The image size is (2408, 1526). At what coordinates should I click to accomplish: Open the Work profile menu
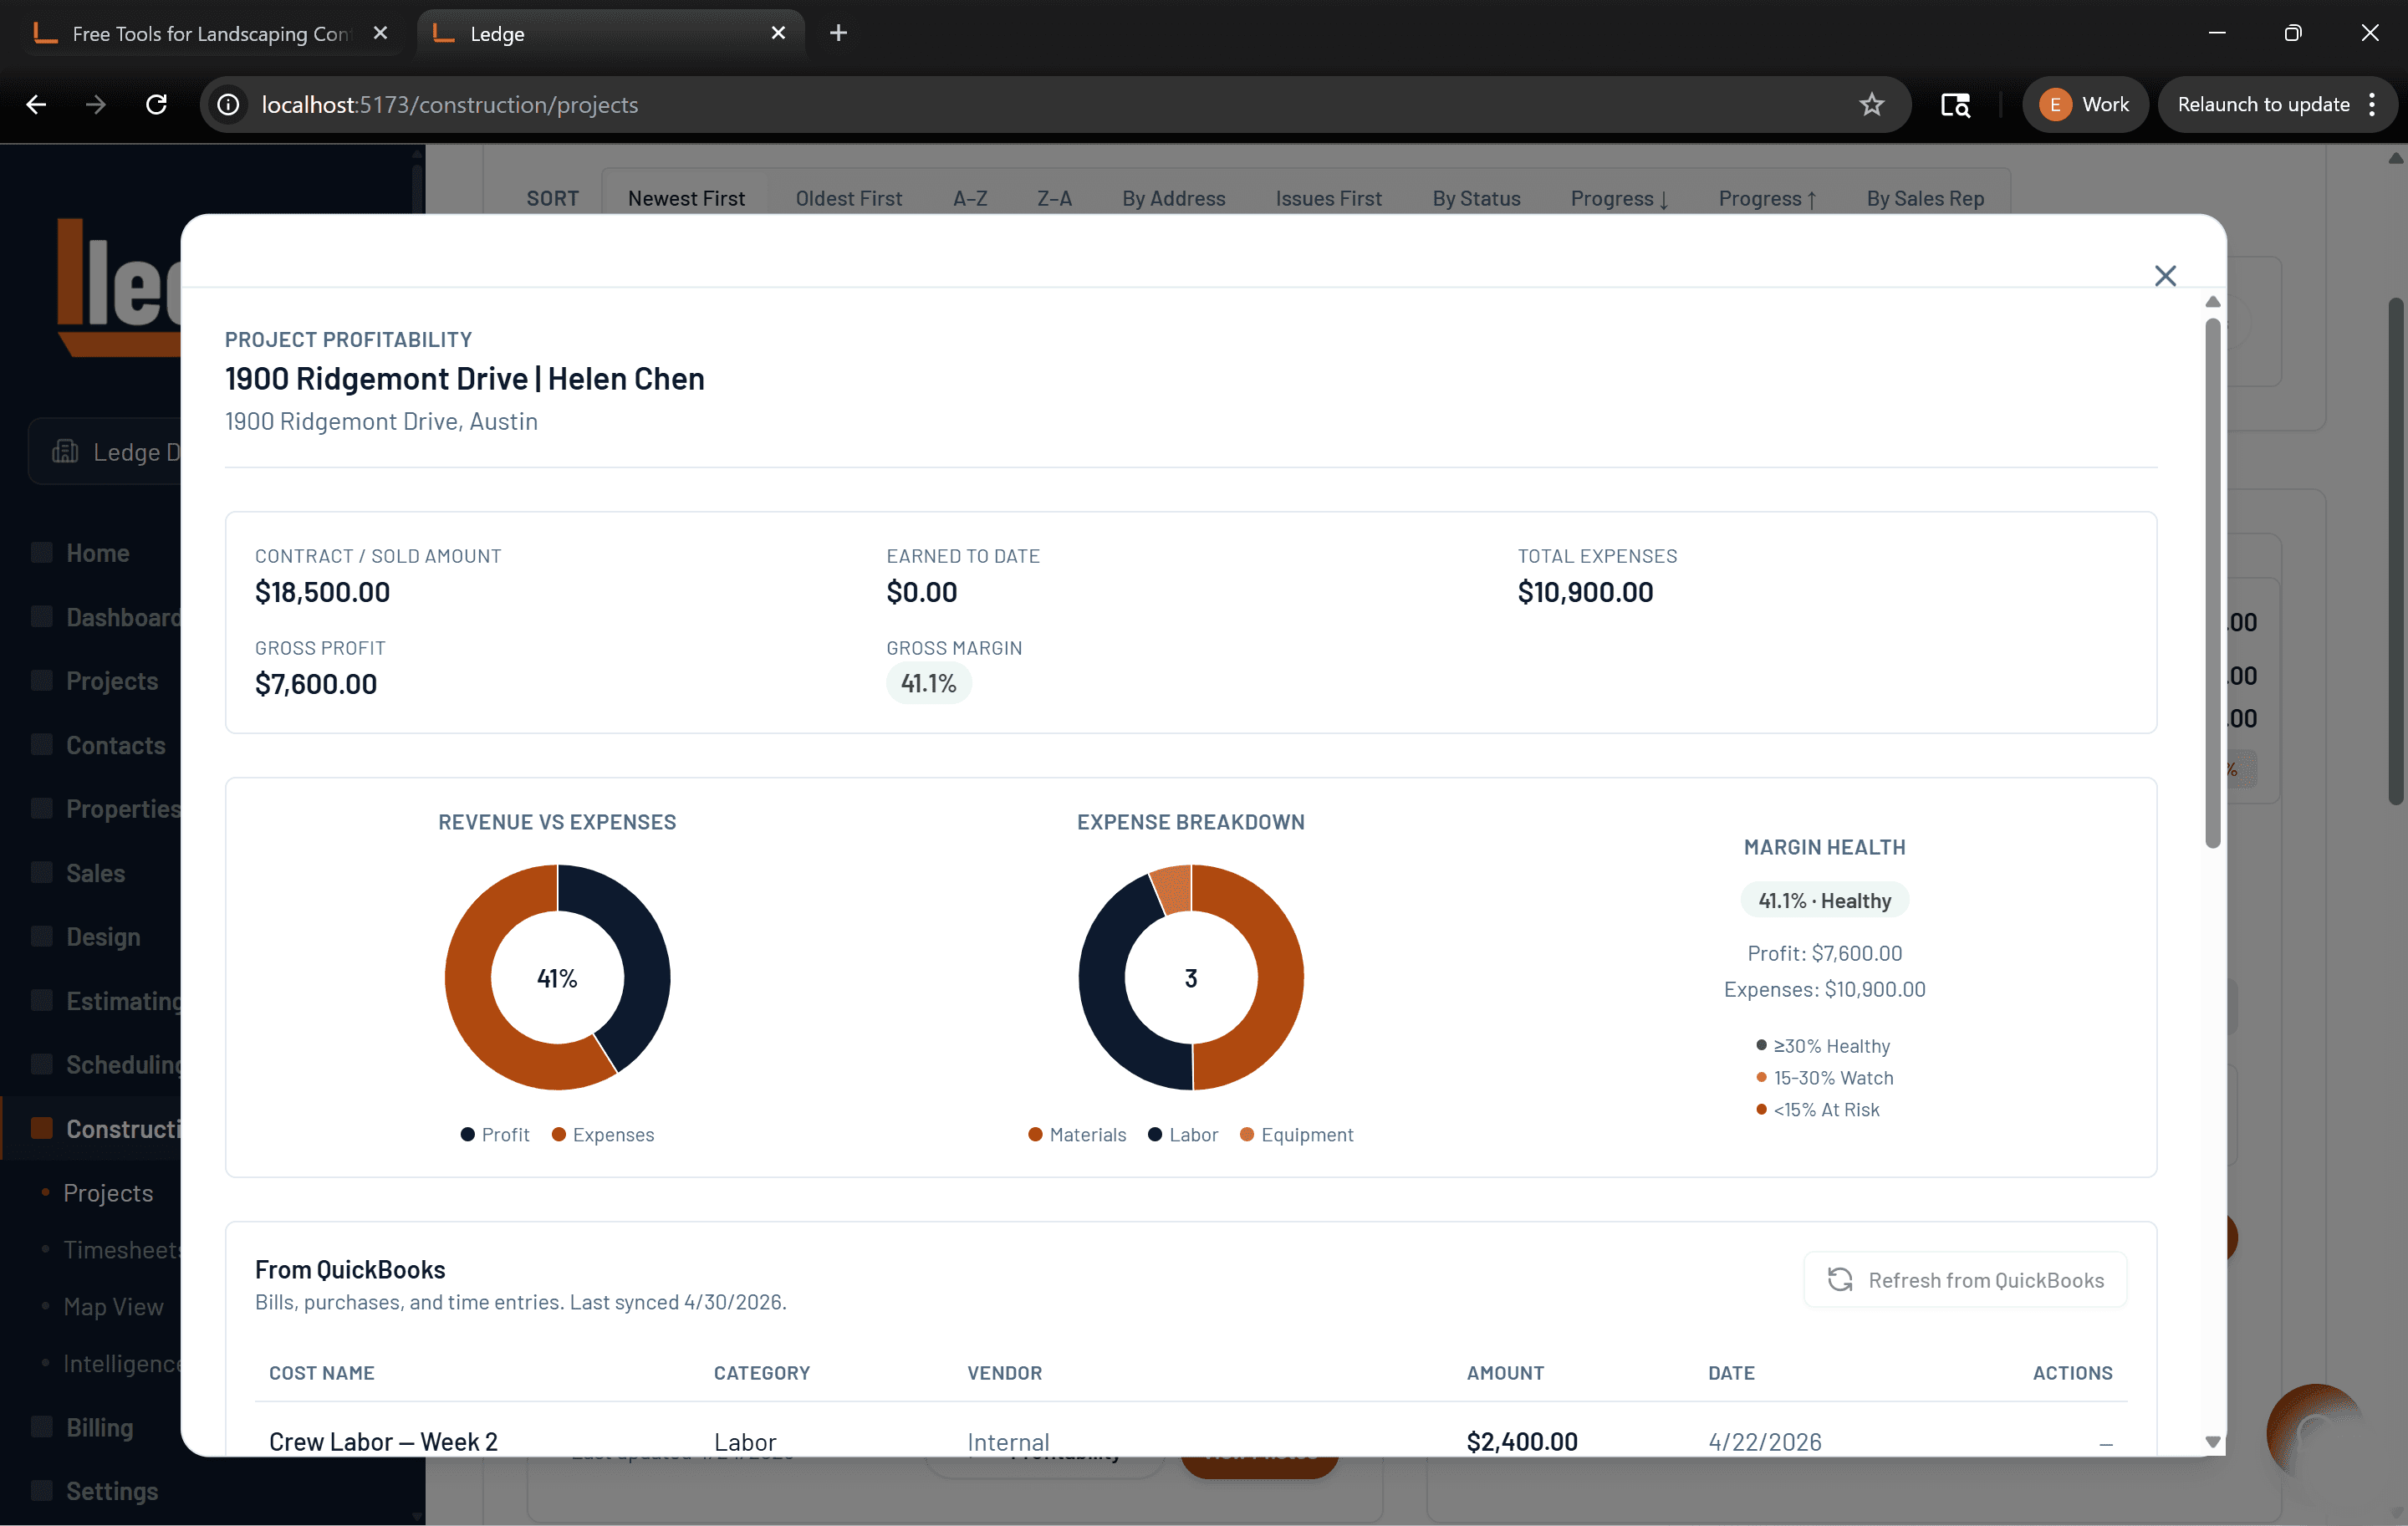2085,104
